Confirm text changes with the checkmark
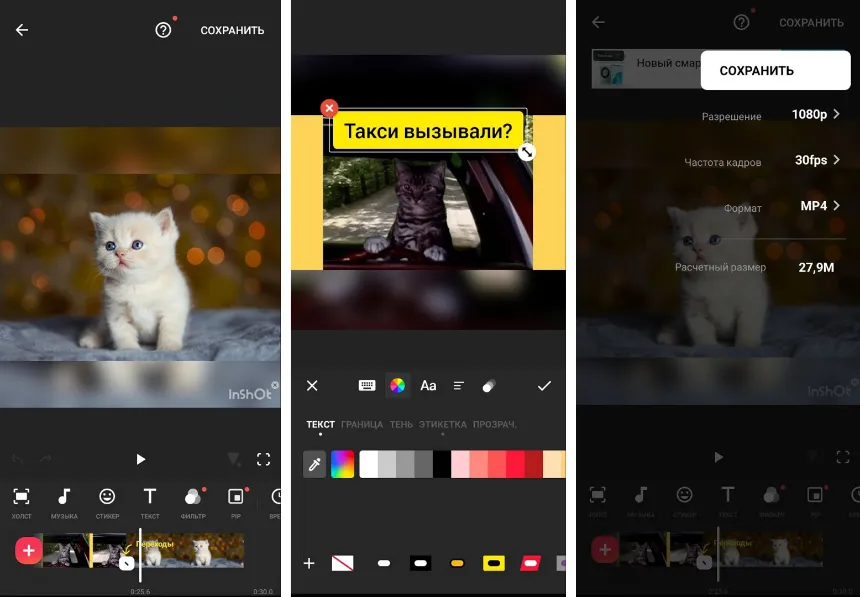This screenshot has height=597, width=860. pos(544,386)
